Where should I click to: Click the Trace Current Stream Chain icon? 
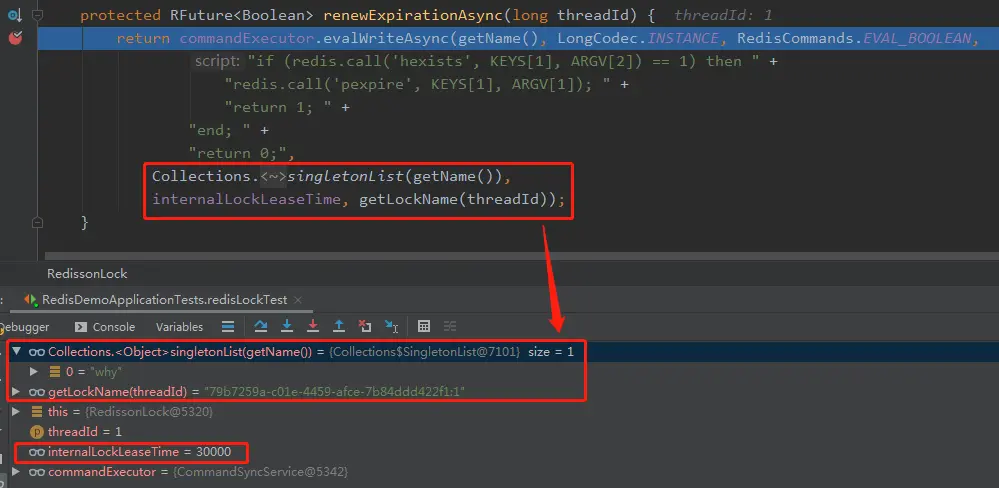point(450,326)
